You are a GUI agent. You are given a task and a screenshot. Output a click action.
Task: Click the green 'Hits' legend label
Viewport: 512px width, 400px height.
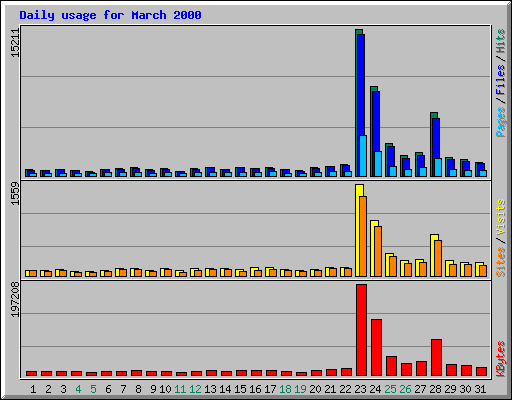tap(501, 41)
